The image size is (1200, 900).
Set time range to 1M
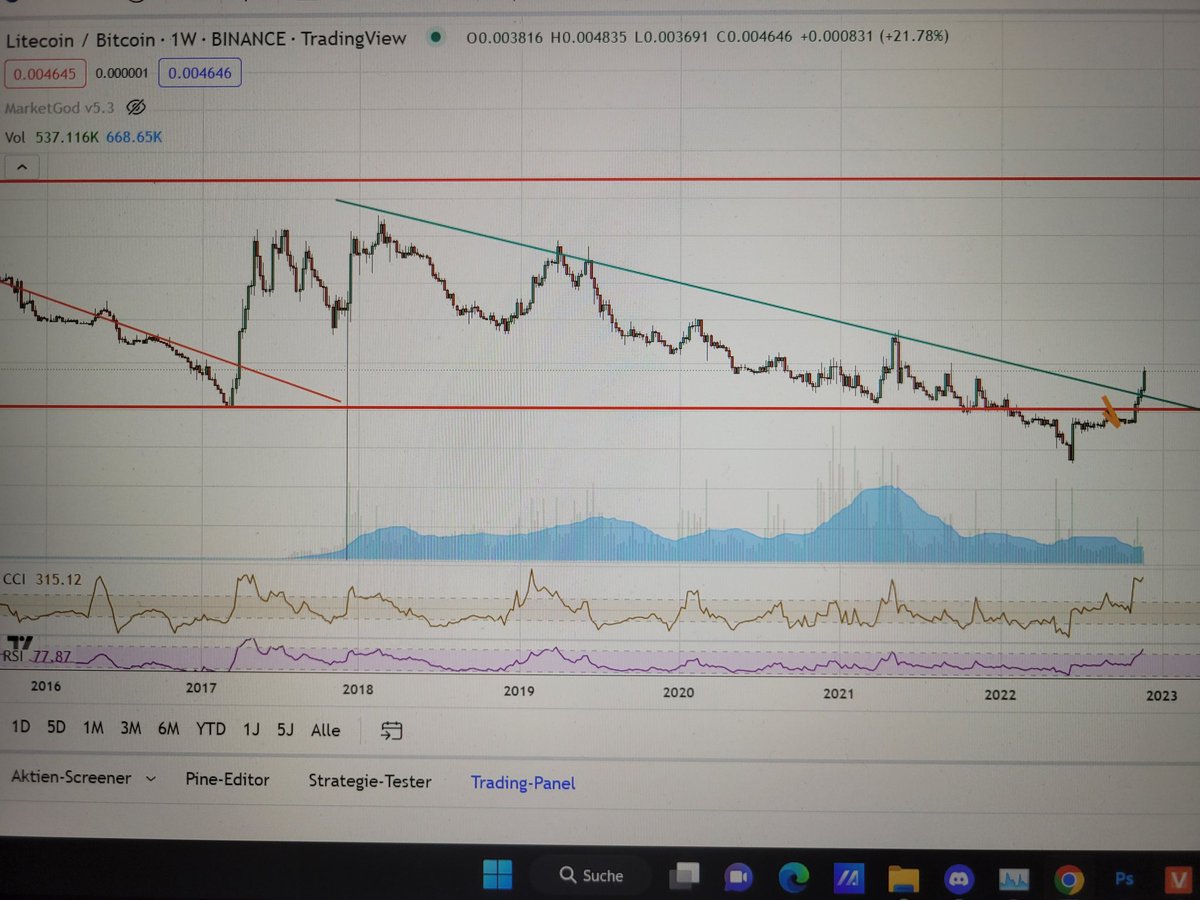click(x=93, y=729)
